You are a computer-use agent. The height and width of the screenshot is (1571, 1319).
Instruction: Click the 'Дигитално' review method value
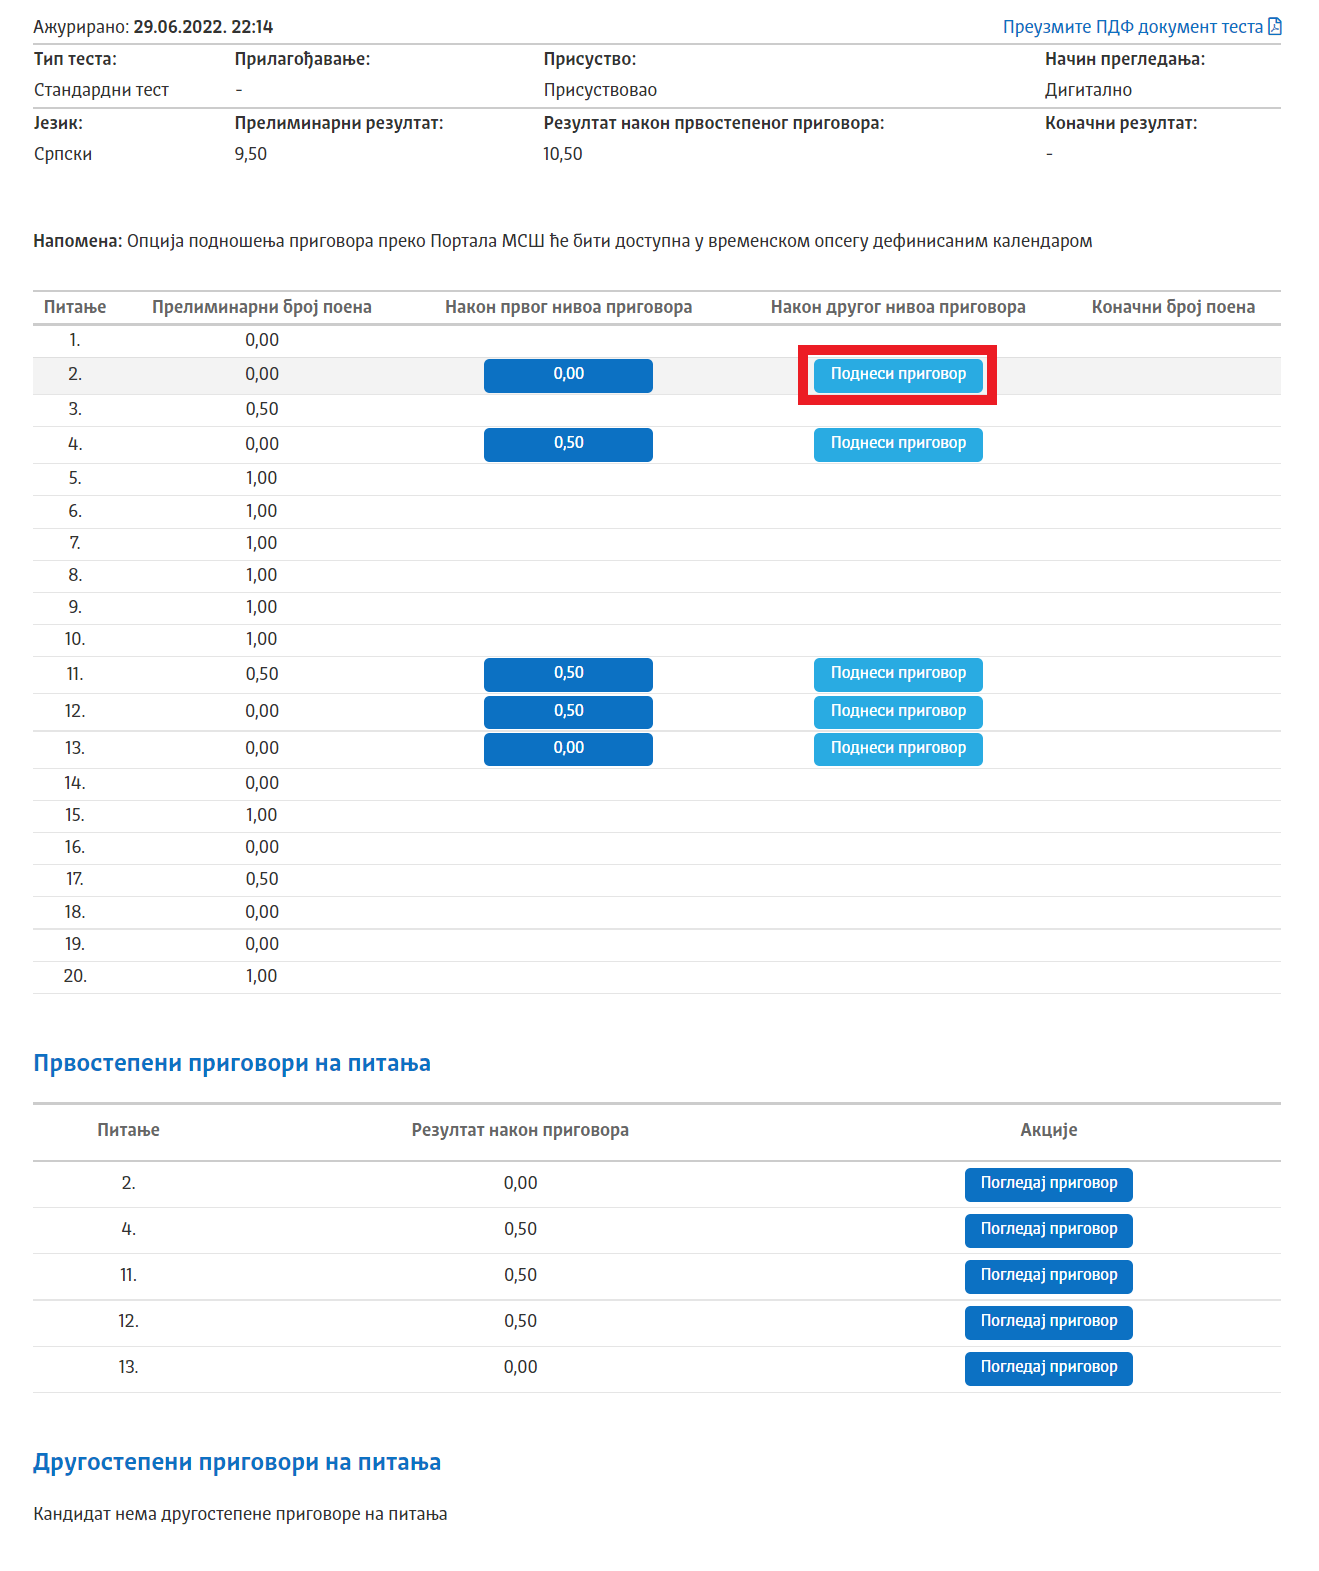tap(1088, 90)
